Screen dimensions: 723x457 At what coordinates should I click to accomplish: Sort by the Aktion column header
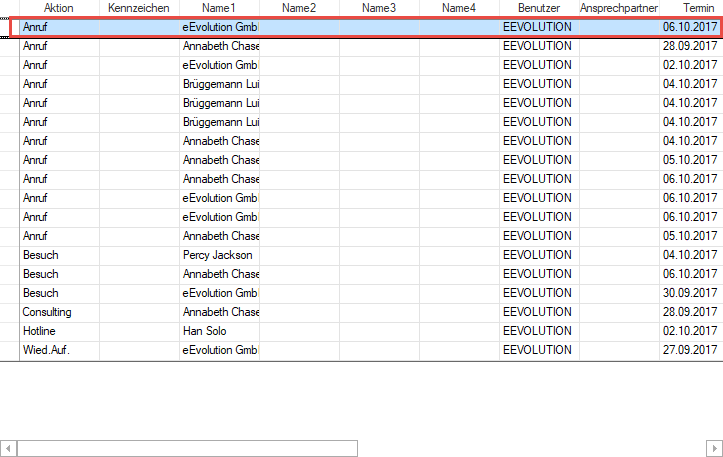click(x=58, y=8)
